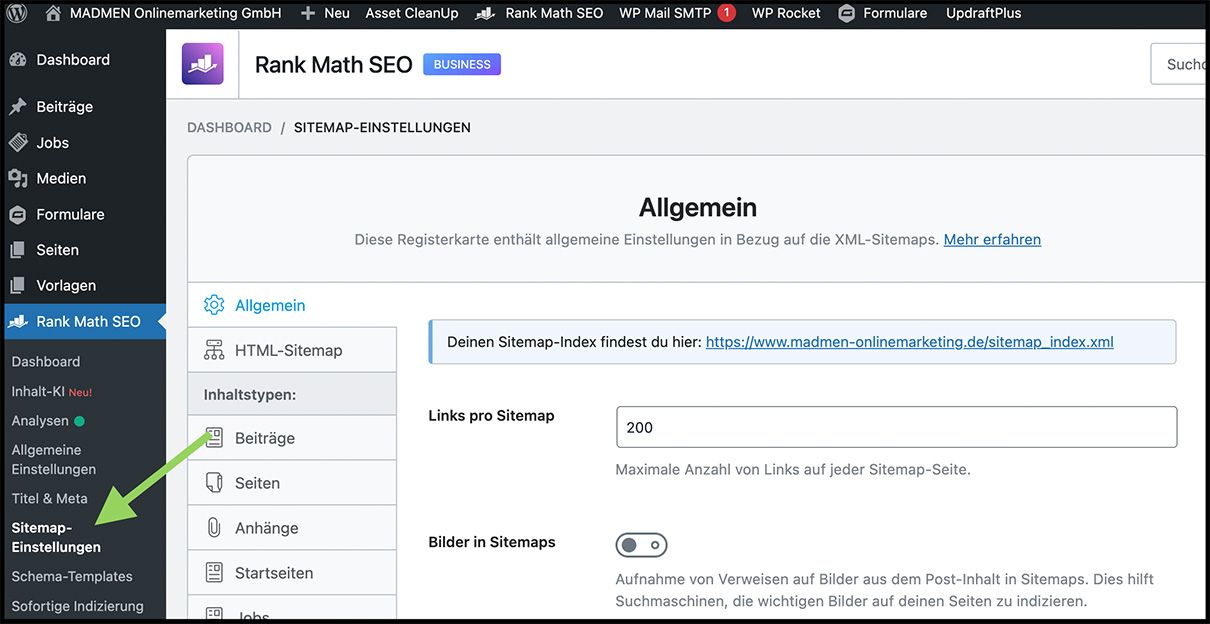Click the home icon beside MADMEN Onlinemarketing
This screenshot has width=1210, height=624.
[x=53, y=13]
